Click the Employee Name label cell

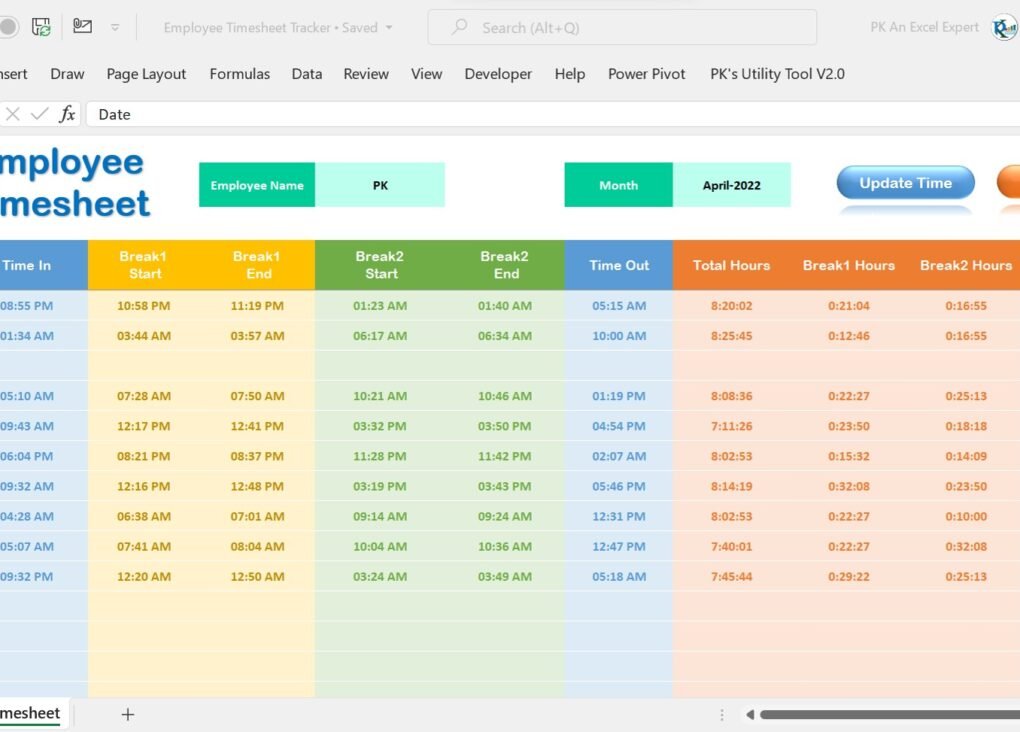[x=257, y=185]
